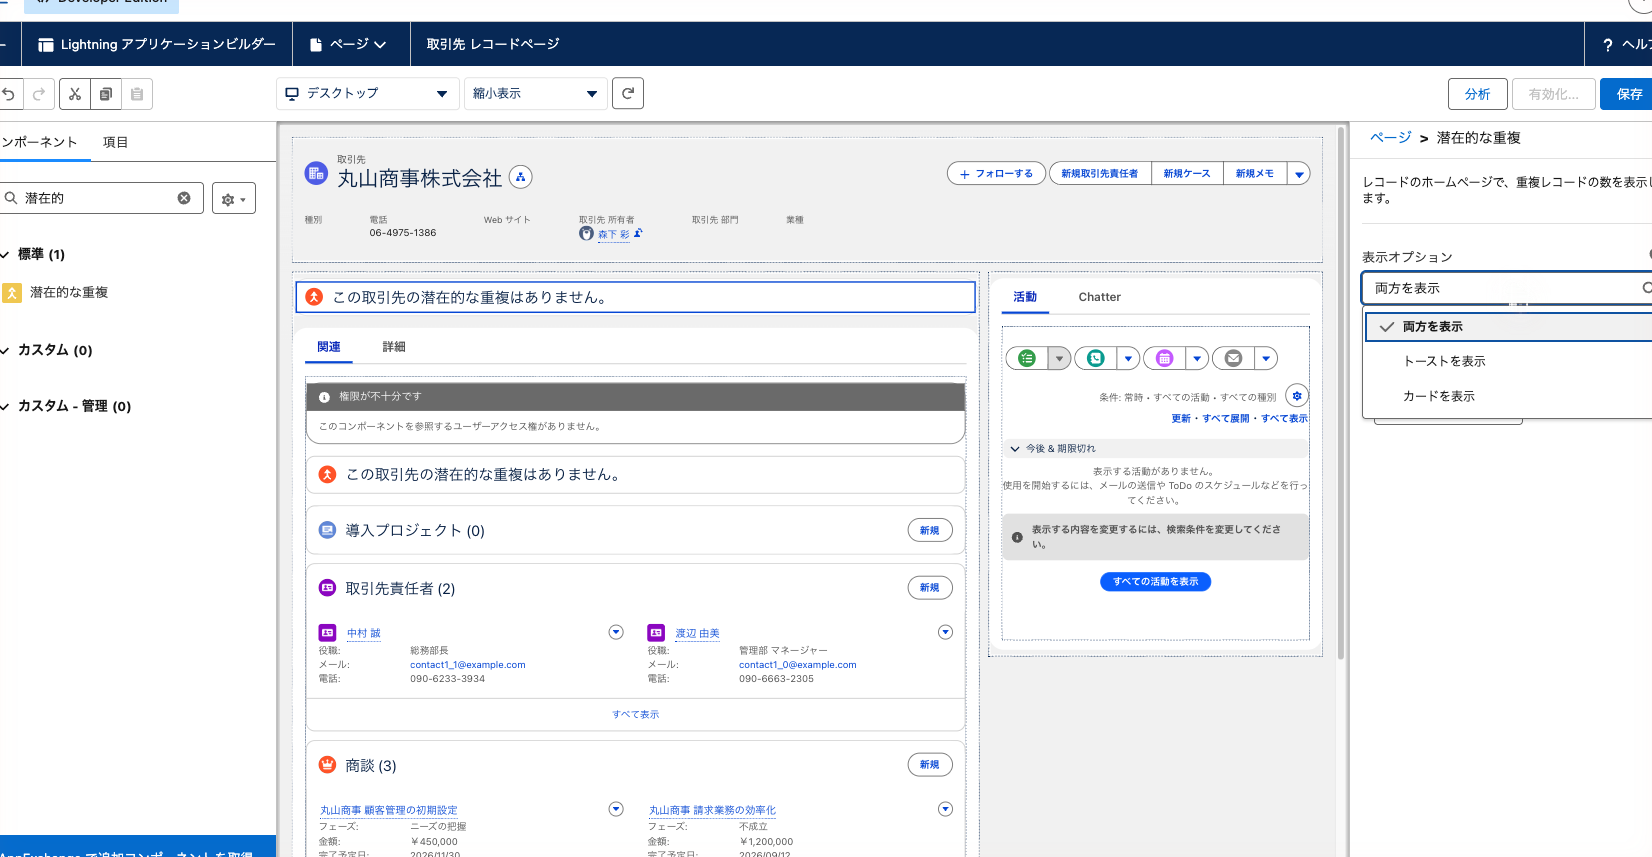Click the cut scissors icon
The height and width of the screenshot is (857, 1652).
[x=75, y=94]
